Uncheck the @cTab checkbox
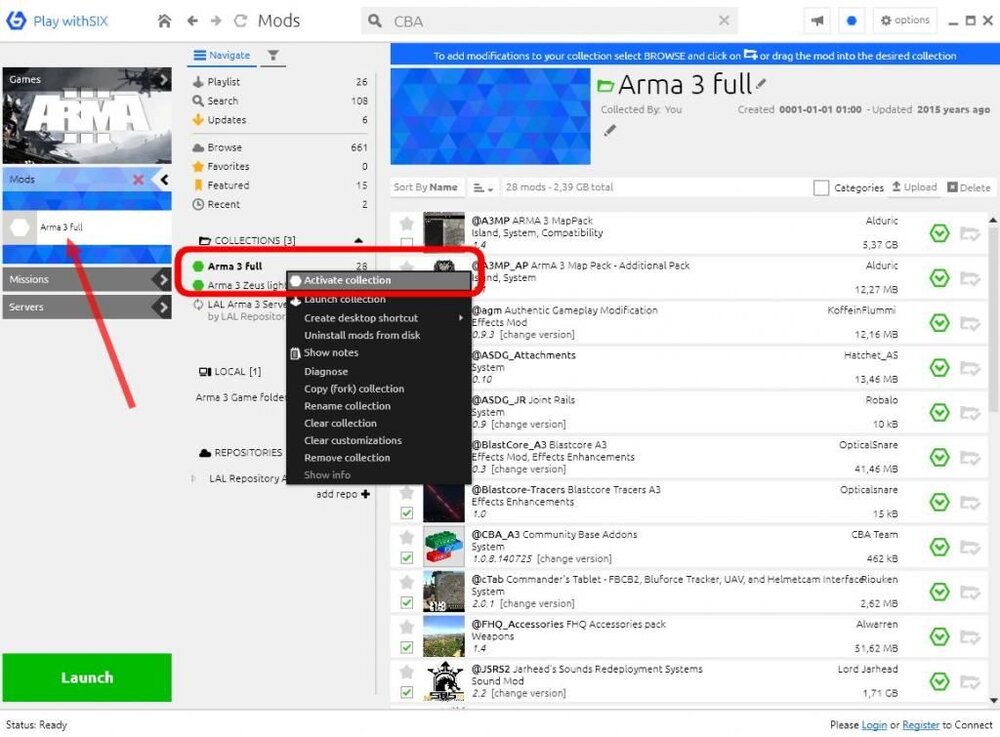Image resolution: width=1000 pixels, height=737 pixels. click(x=406, y=602)
